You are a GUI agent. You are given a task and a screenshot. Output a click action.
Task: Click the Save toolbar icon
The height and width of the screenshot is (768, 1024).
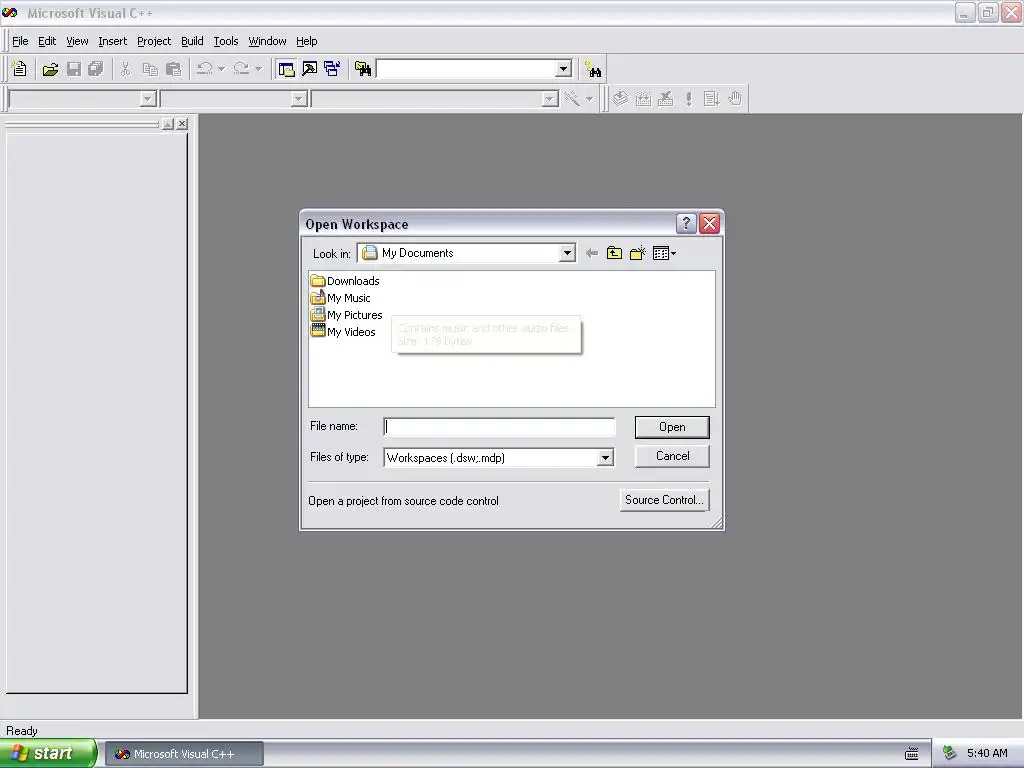pyautogui.click(x=74, y=69)
